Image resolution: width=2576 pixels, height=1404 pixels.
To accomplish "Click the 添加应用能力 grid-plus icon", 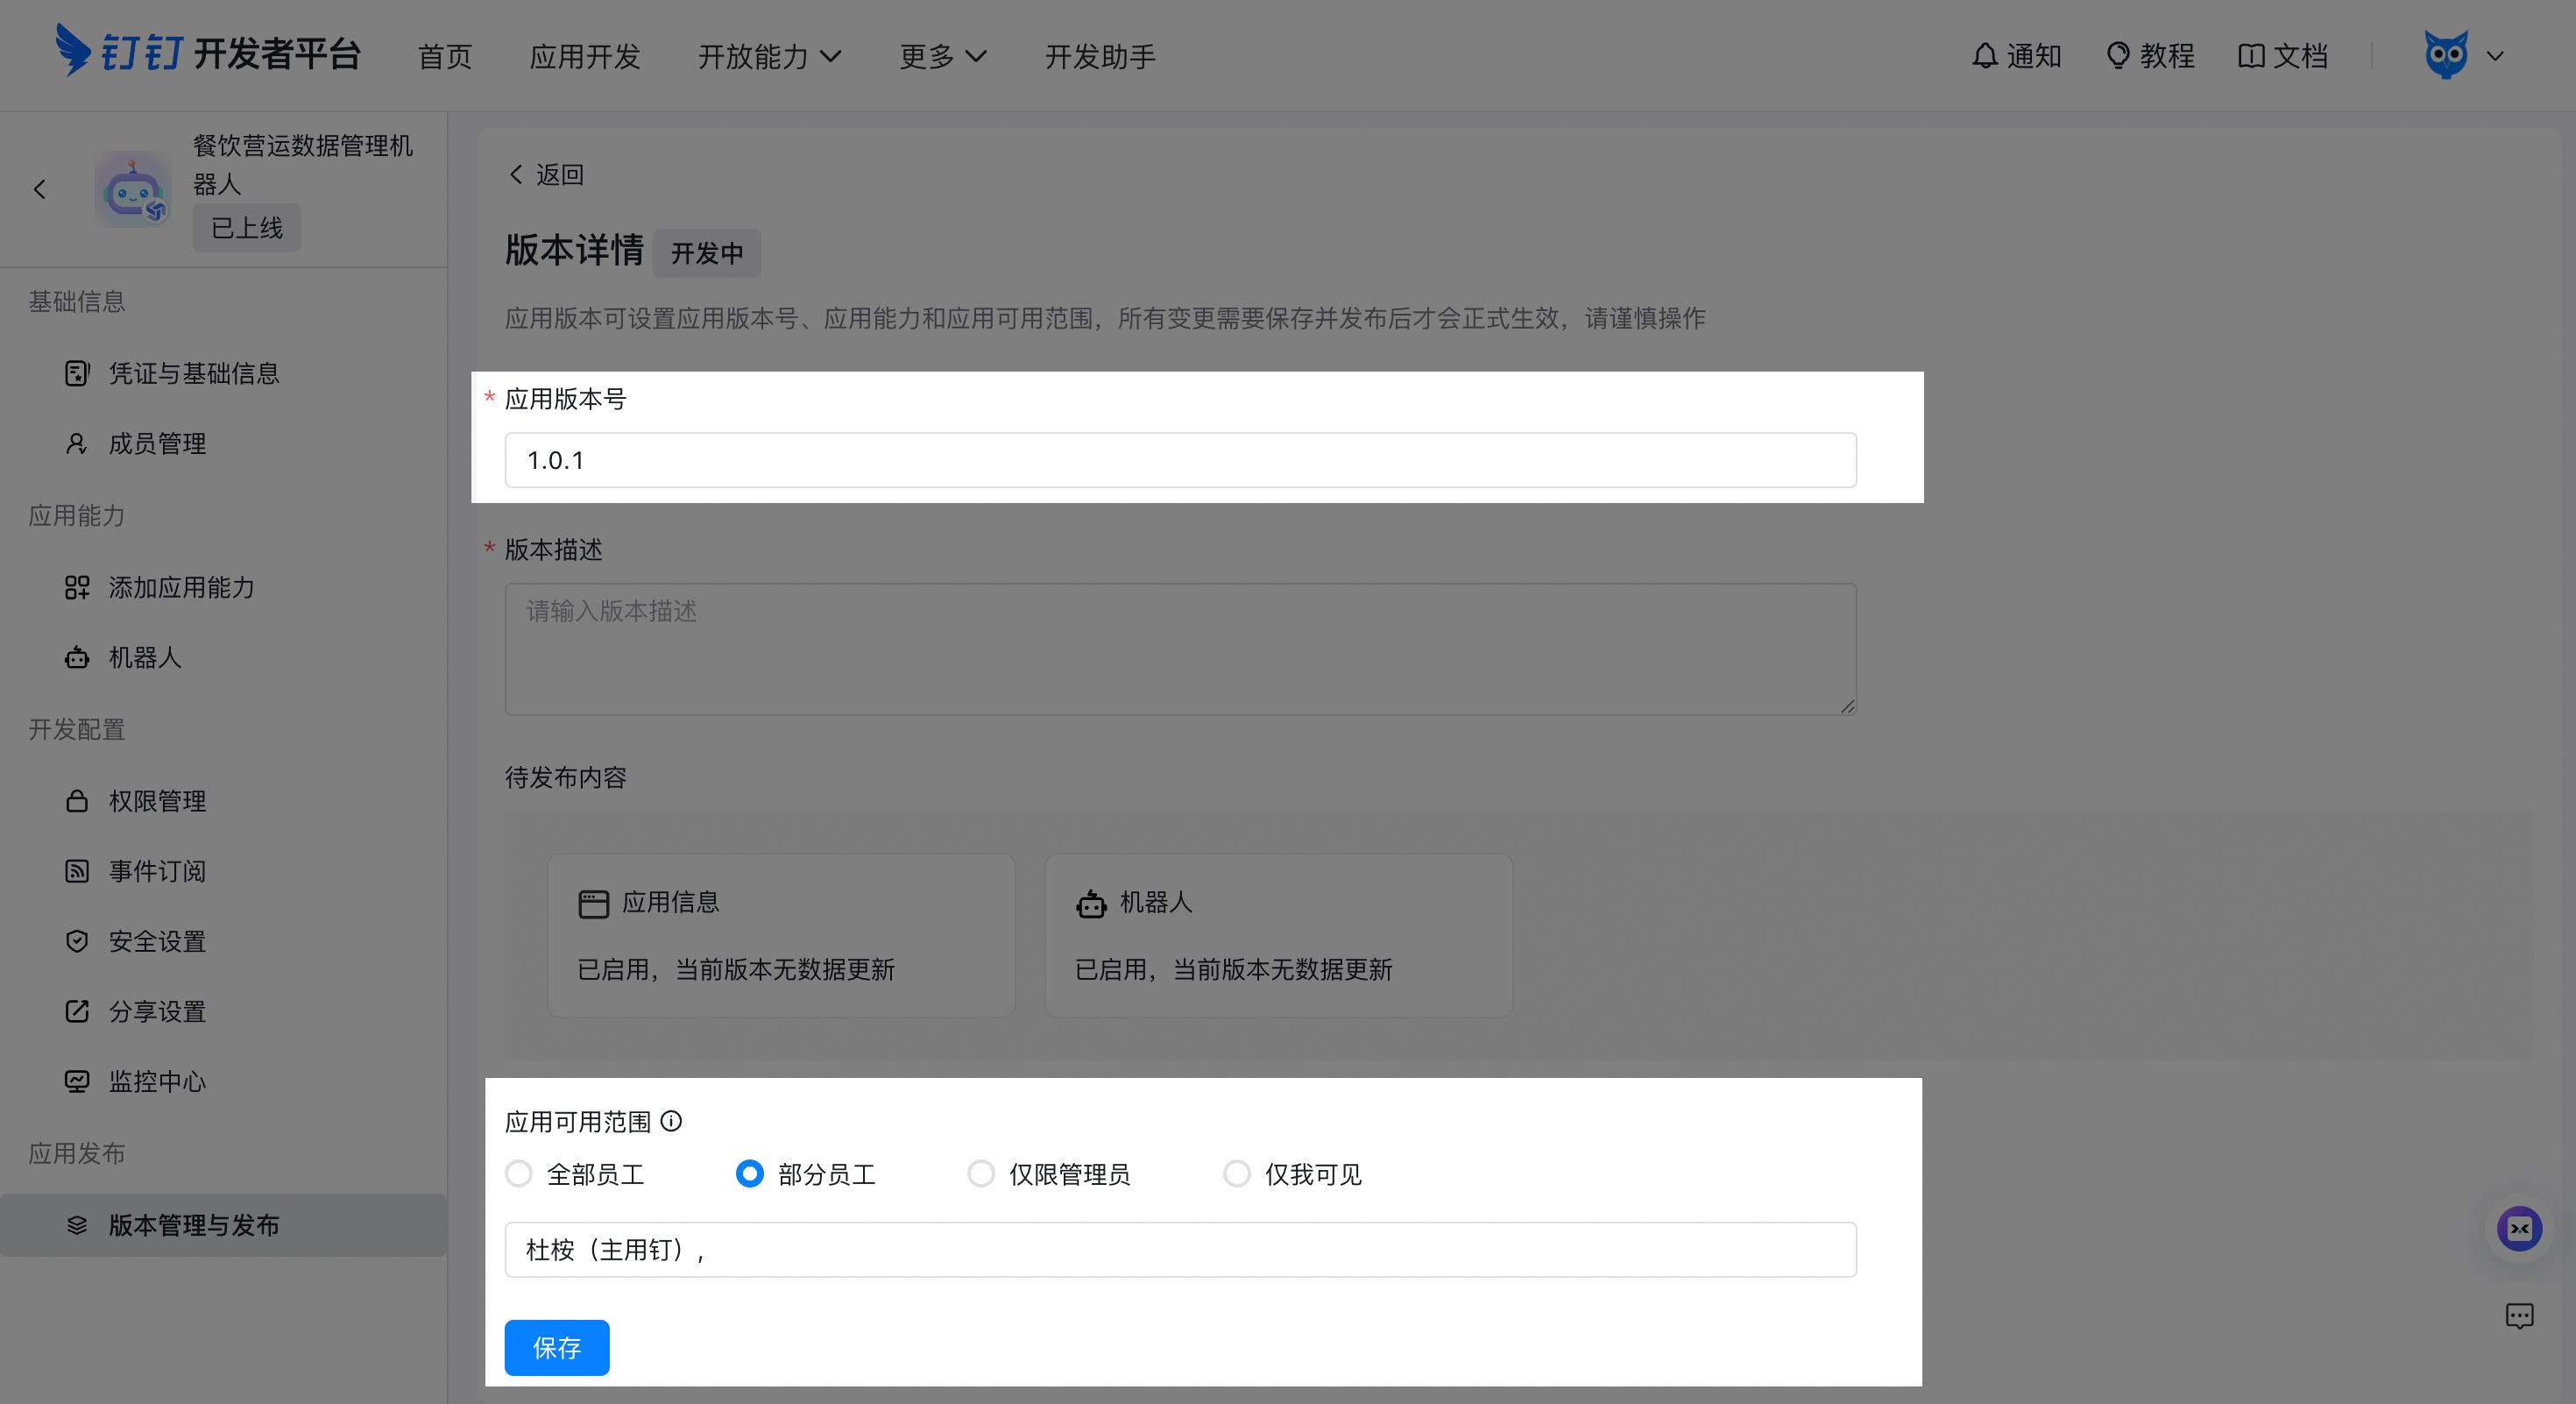I will (x=77, y=587).
